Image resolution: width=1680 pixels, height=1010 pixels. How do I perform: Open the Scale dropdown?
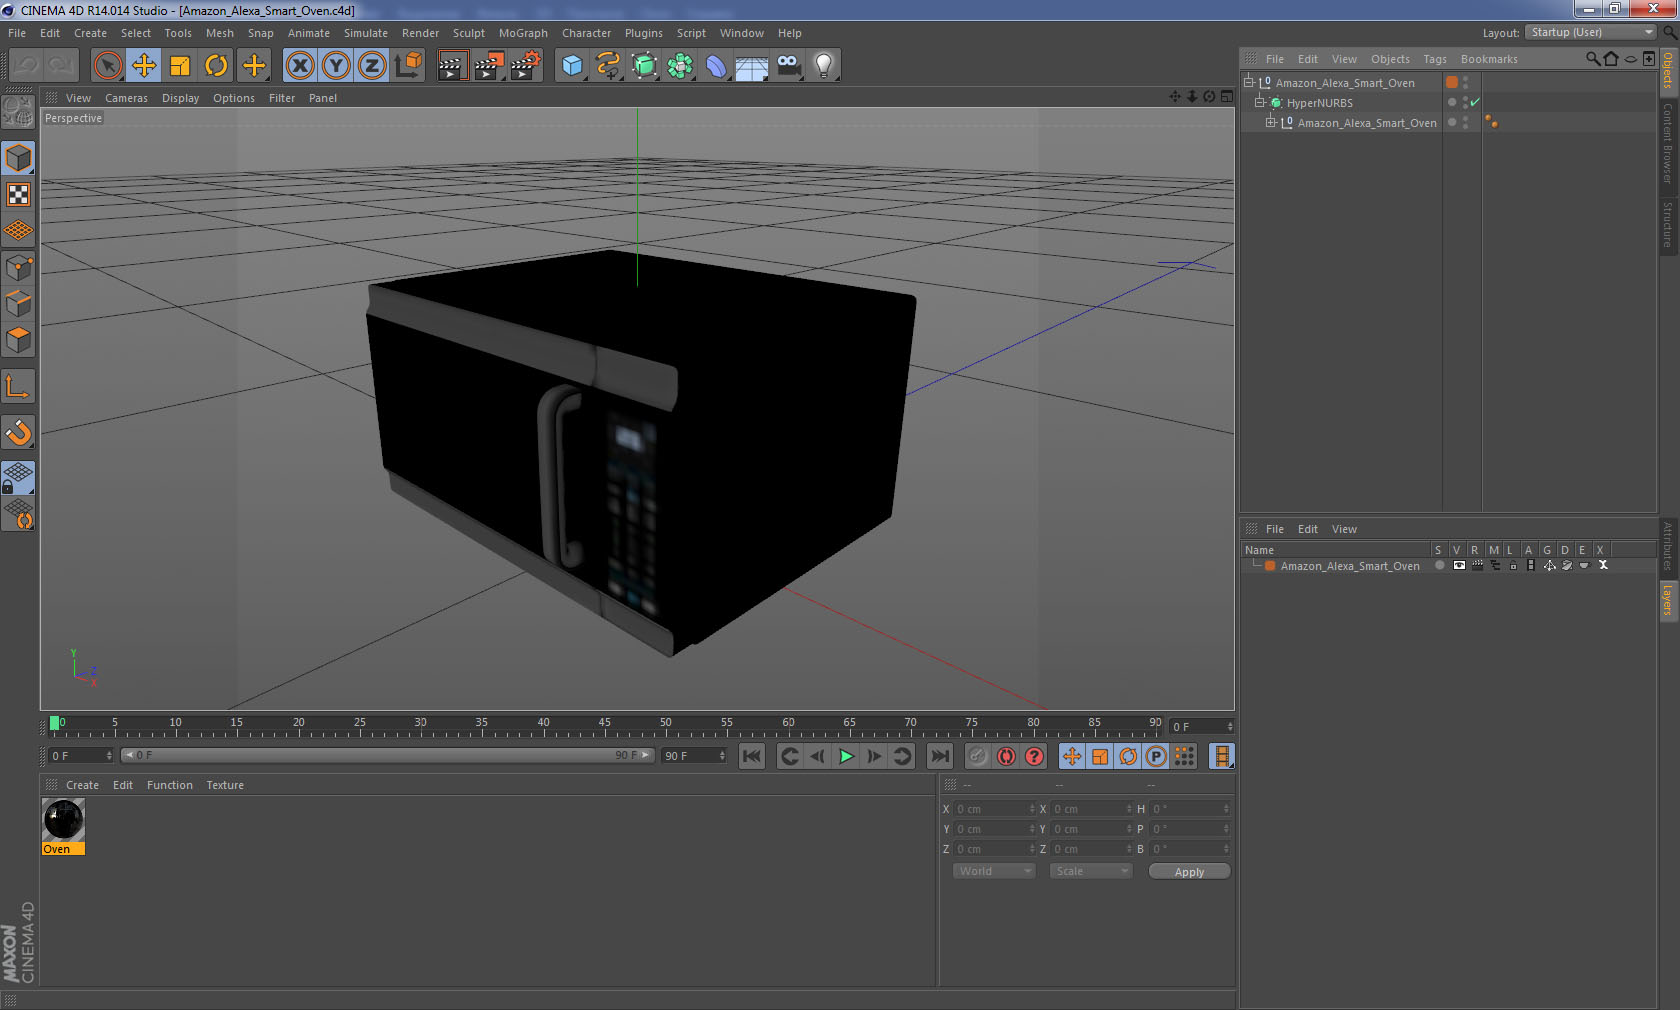1090,872
